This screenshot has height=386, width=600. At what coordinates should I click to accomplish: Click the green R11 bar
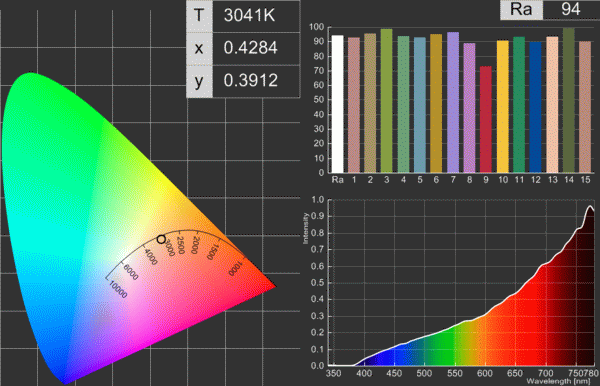click(x=519, y=104)
